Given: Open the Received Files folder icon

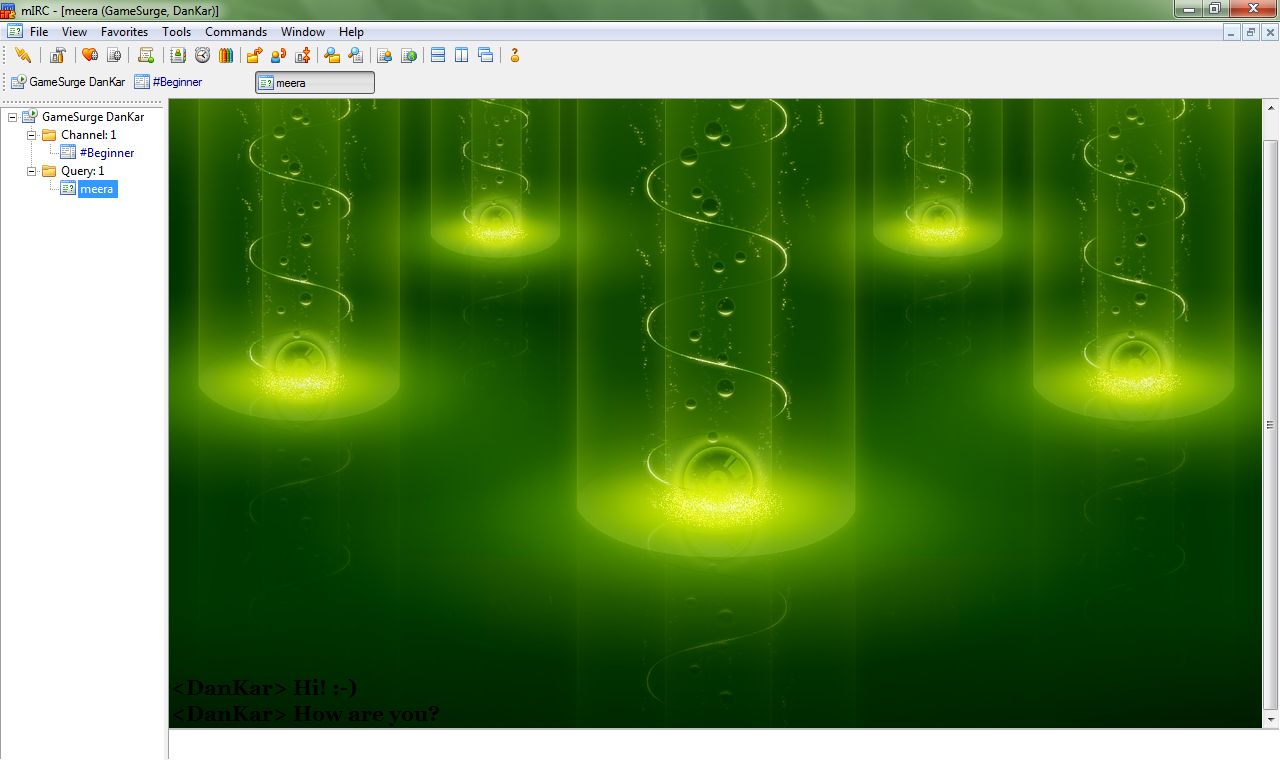Looking at the screenshot, I should [332, 55].
